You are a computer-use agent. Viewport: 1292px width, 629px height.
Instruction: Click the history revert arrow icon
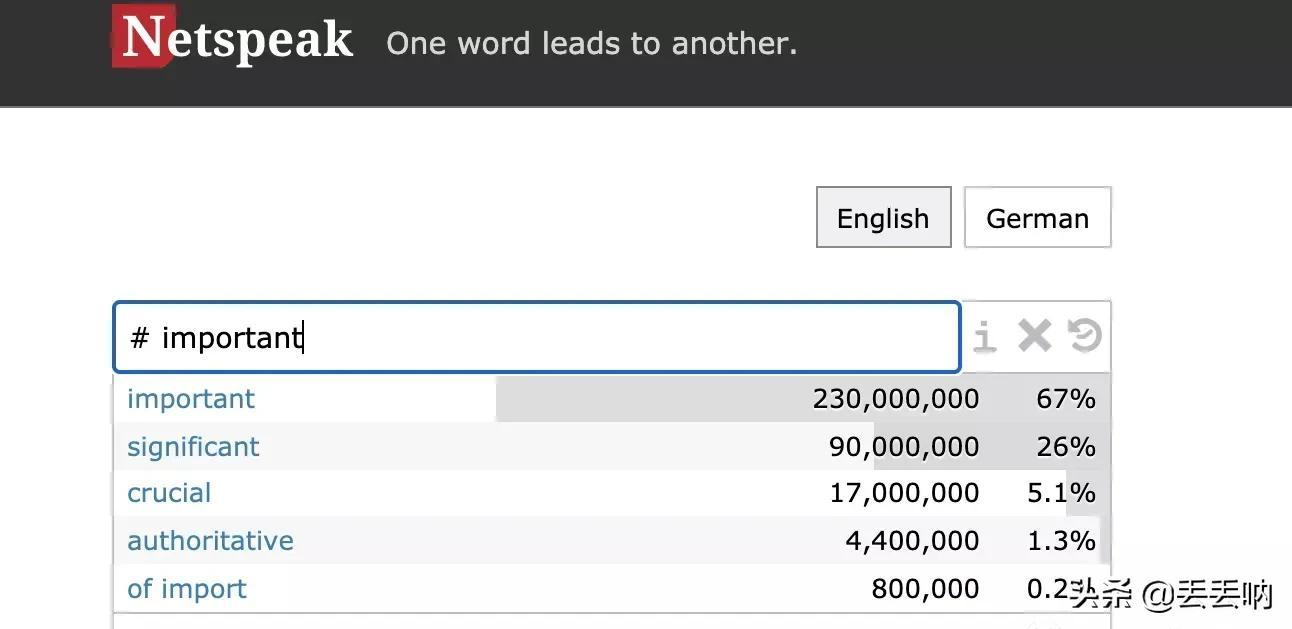click(x=1084, y=336)
